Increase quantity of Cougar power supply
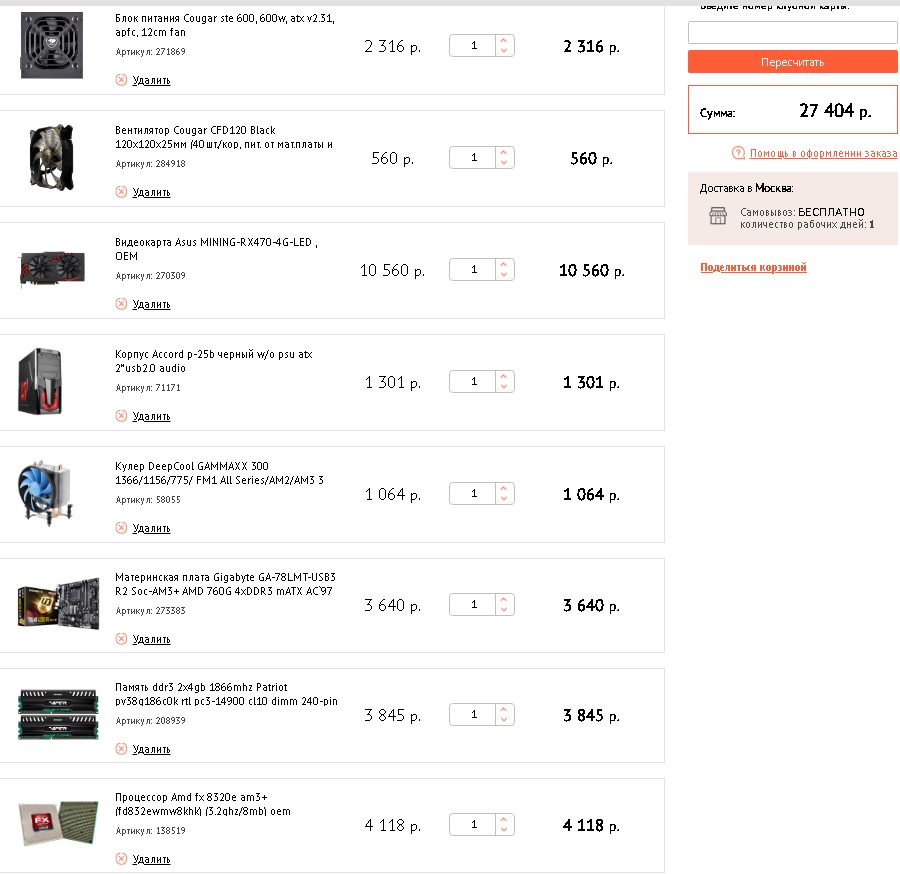900x874 pixels. pos(504,41)
